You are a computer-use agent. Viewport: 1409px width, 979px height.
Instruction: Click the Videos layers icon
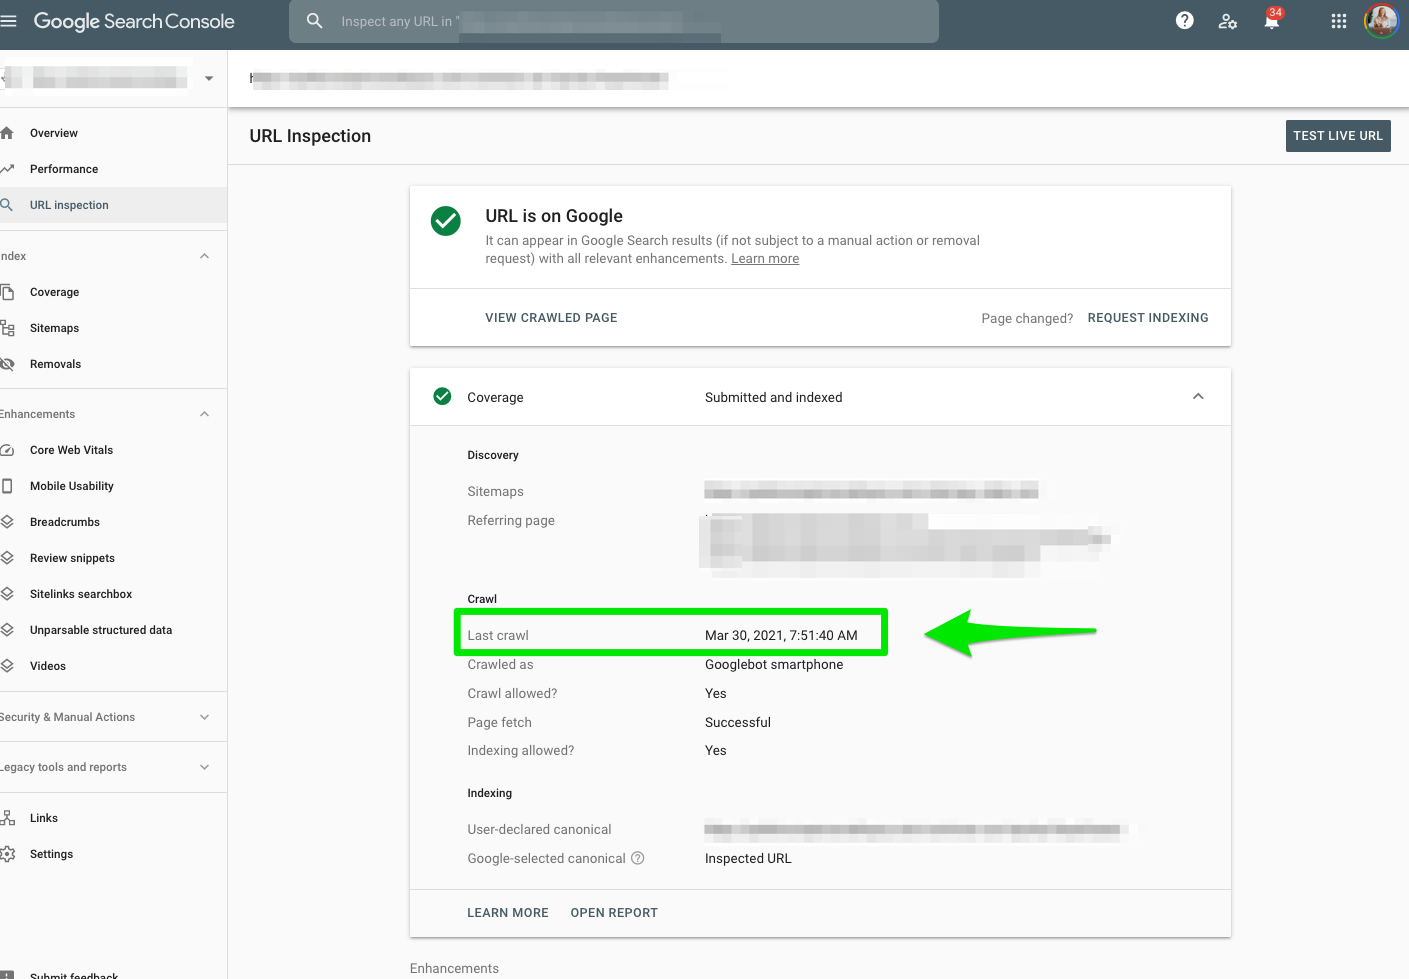pyautogui.click(x=7, y=666)
